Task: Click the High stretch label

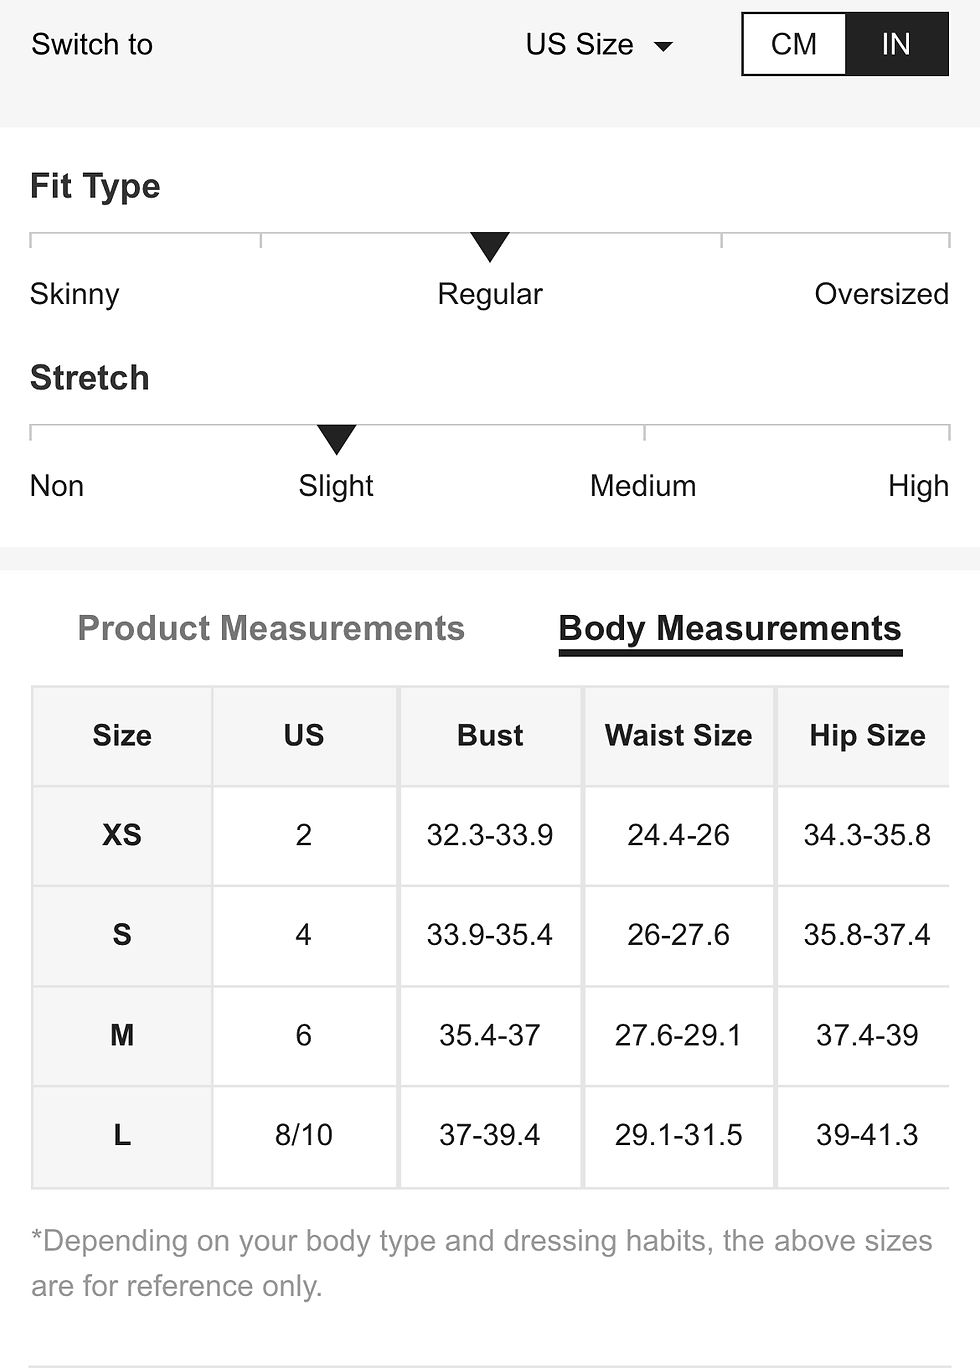Action: click(x=918, y=486)
